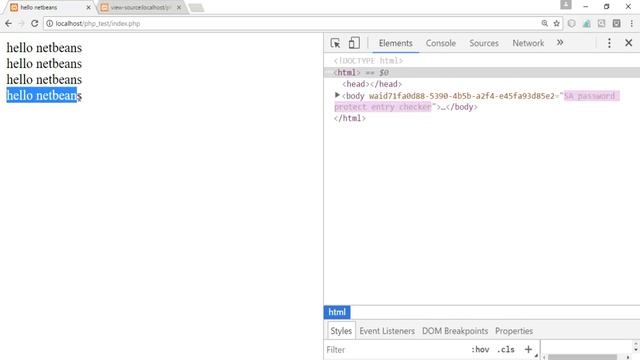This screenshot has width=640, height=360.
Task: Close the DevTools panel
Action: point(629,43)
